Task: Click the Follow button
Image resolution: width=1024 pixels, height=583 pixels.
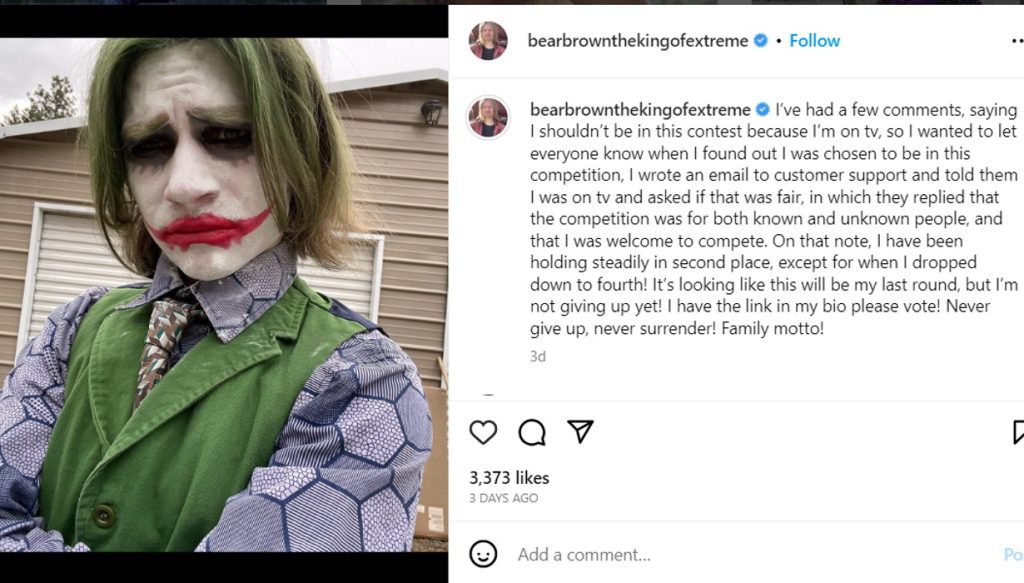Action: 814,41
